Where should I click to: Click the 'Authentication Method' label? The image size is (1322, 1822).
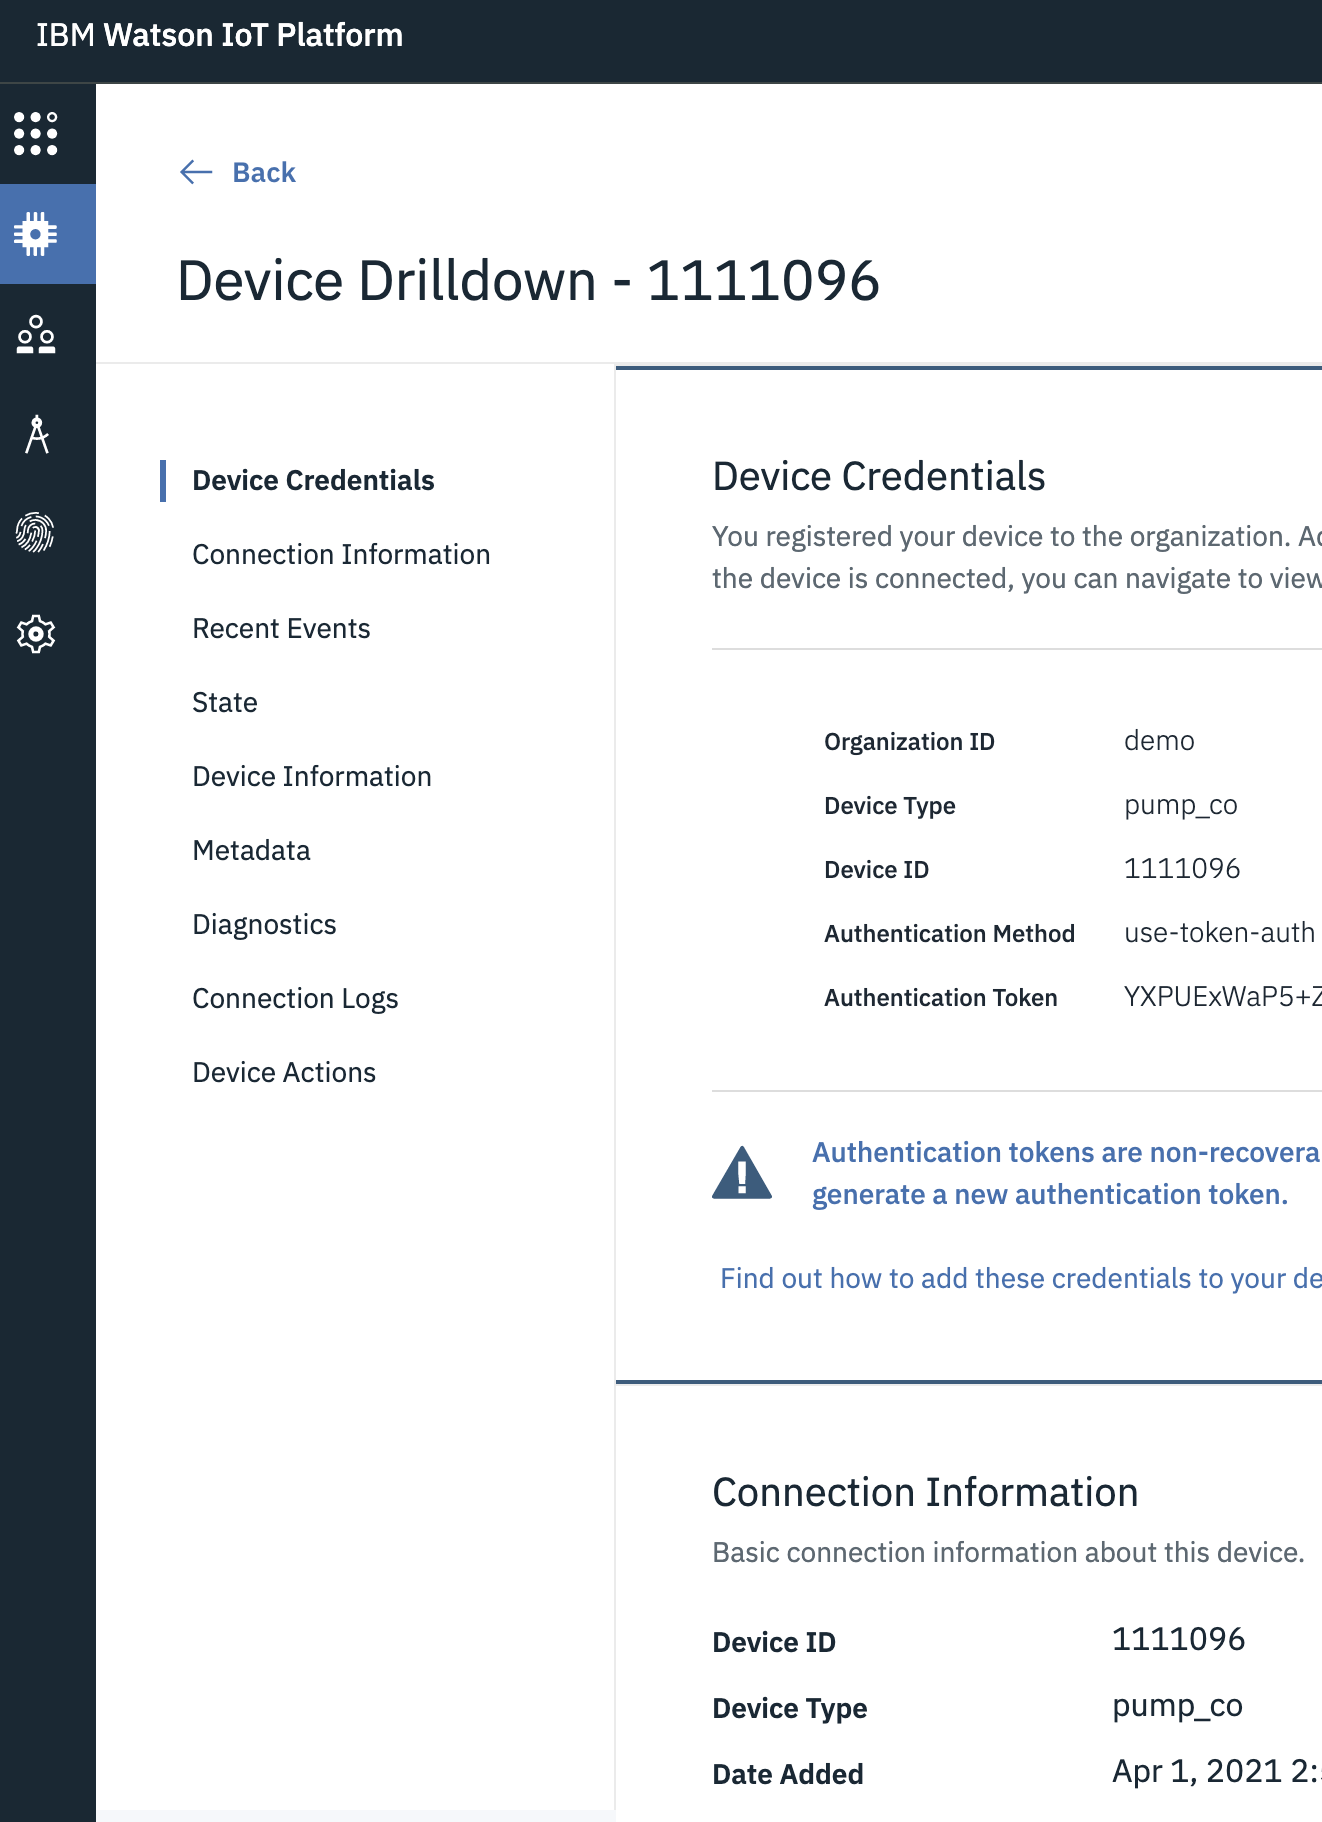949,934
